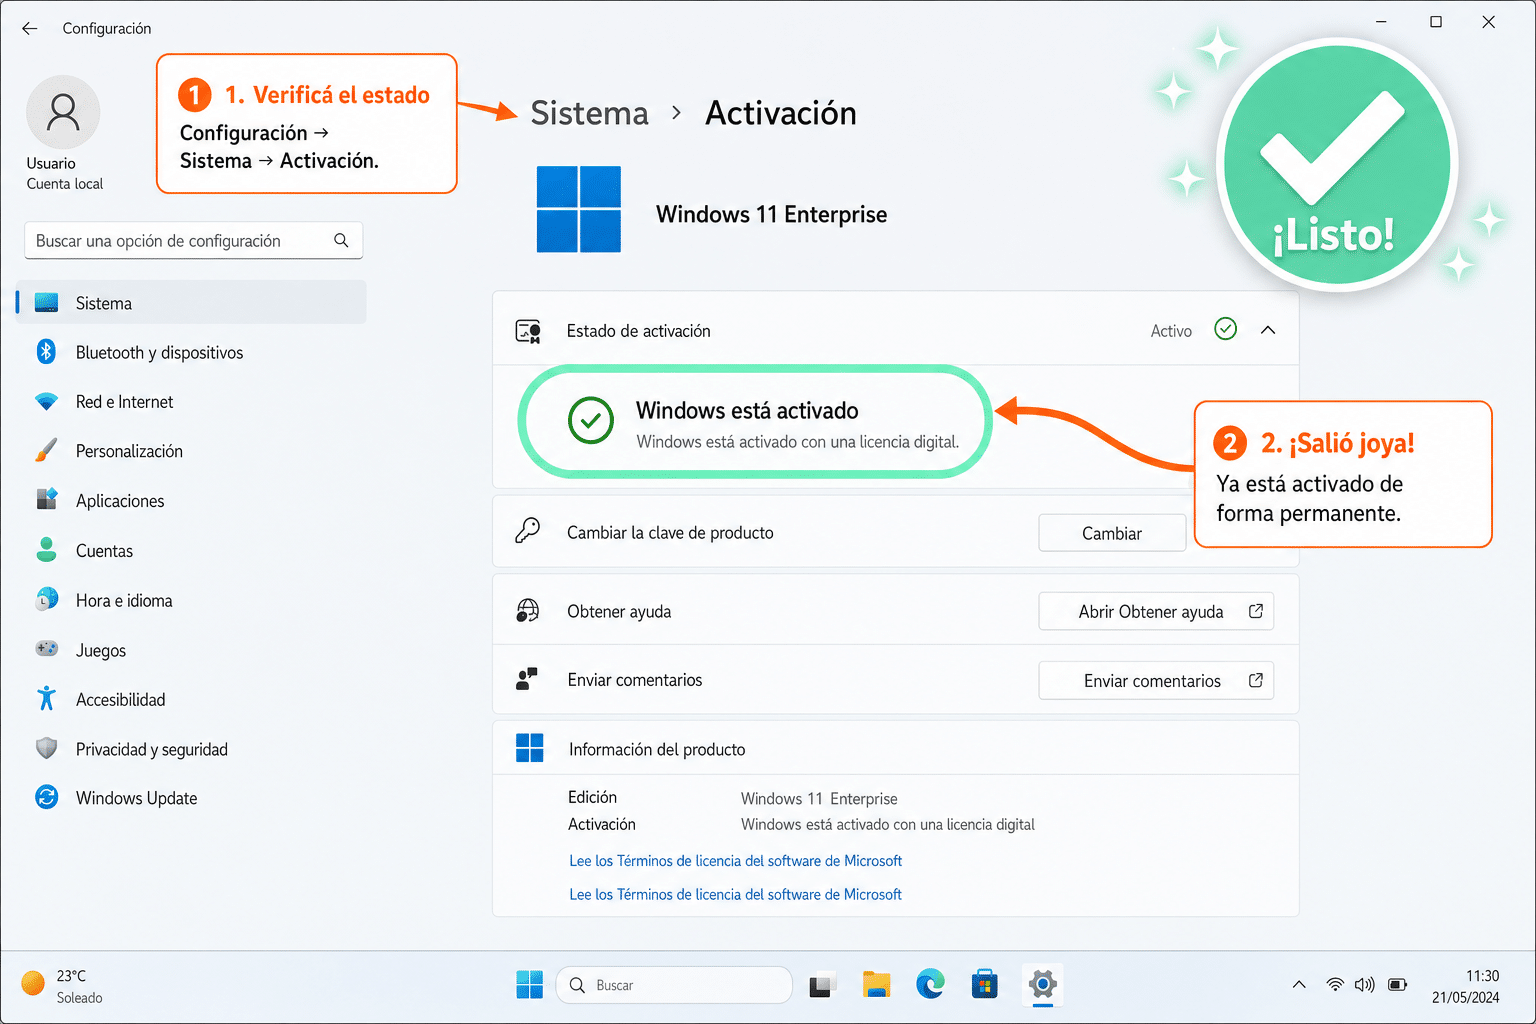Click the Windows 11 Enterprise logo
The width and height of the screenshot is (1536, 1024).
click(x=579, y=209)
